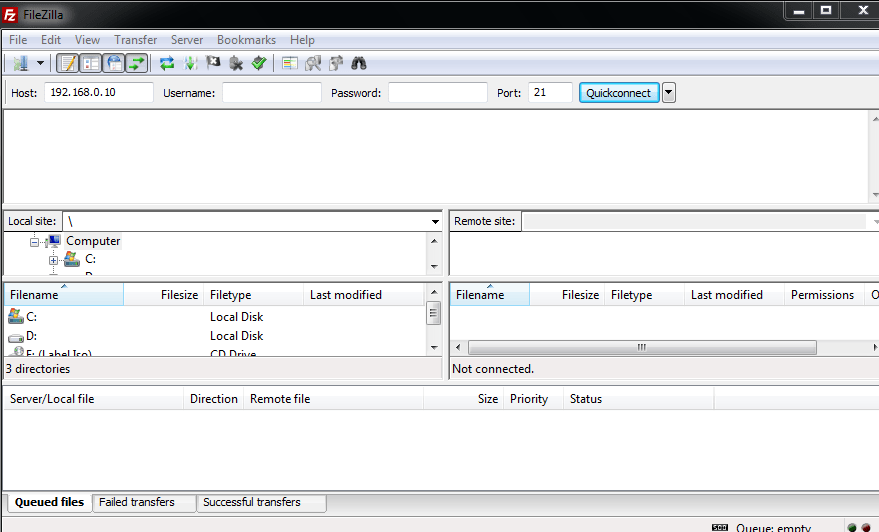This screenshot has height=532, width=879.
Task: Sort local files by Filename column
Action: pyautogui.click(x=64, y=295)
